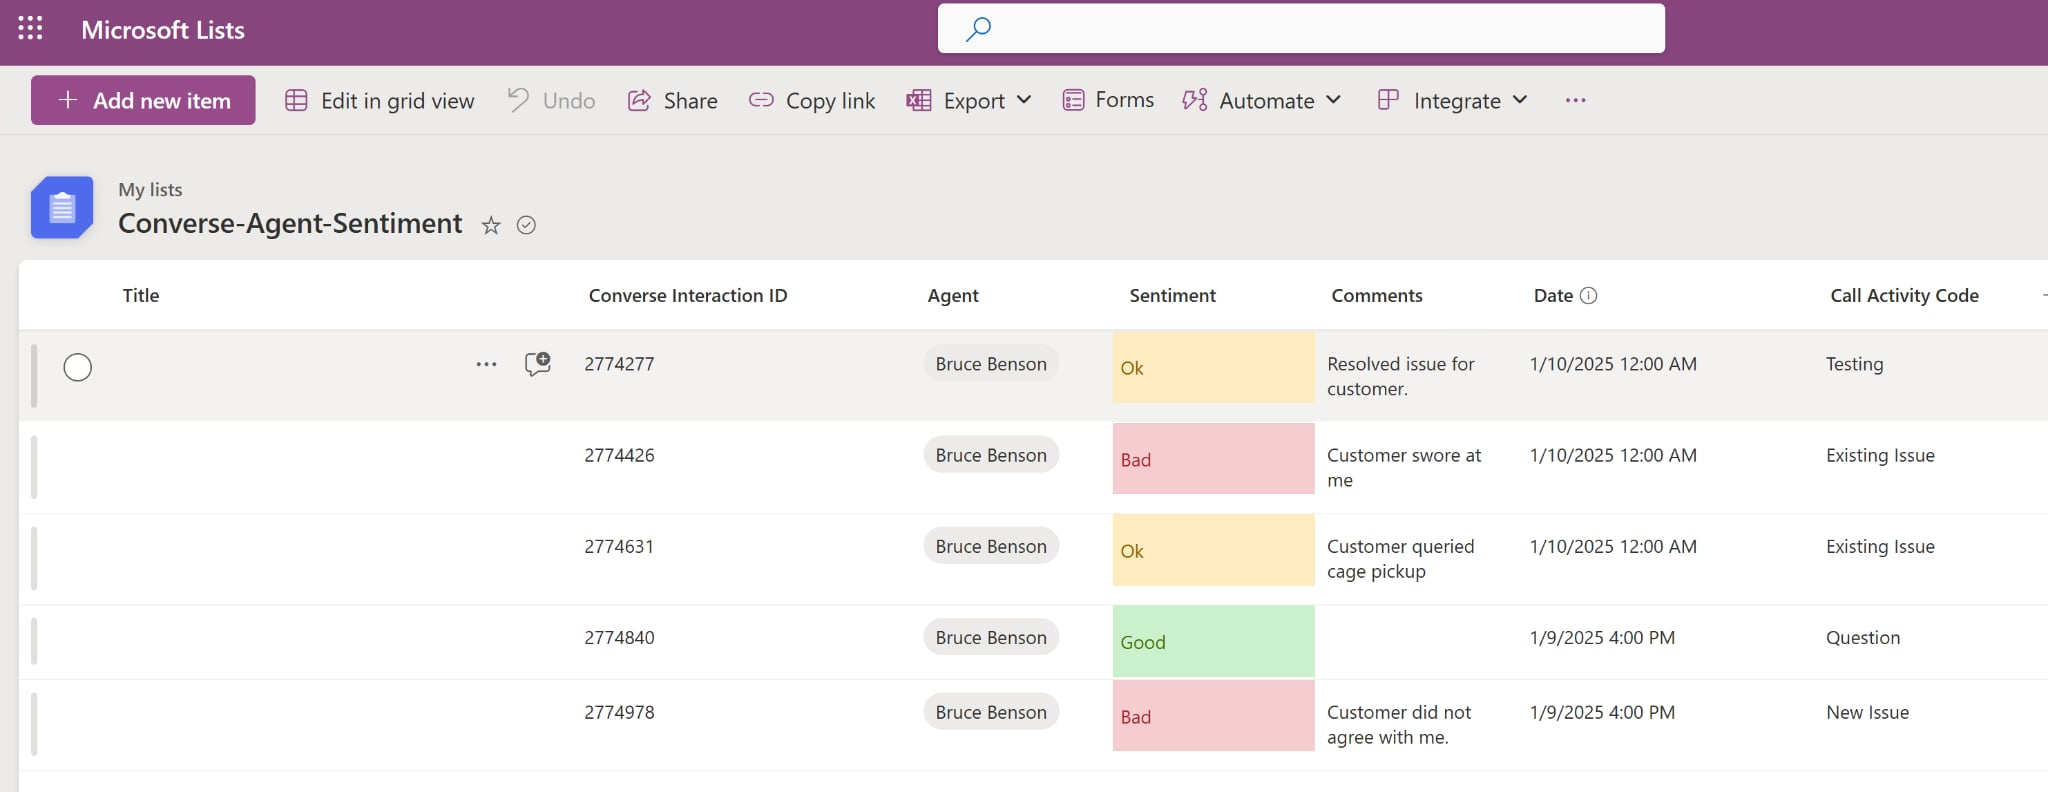Click the Converse-Agent-Sentiment list clipboard icon
The height and width of the screenshot is (792, 2048).
[62, 207]
